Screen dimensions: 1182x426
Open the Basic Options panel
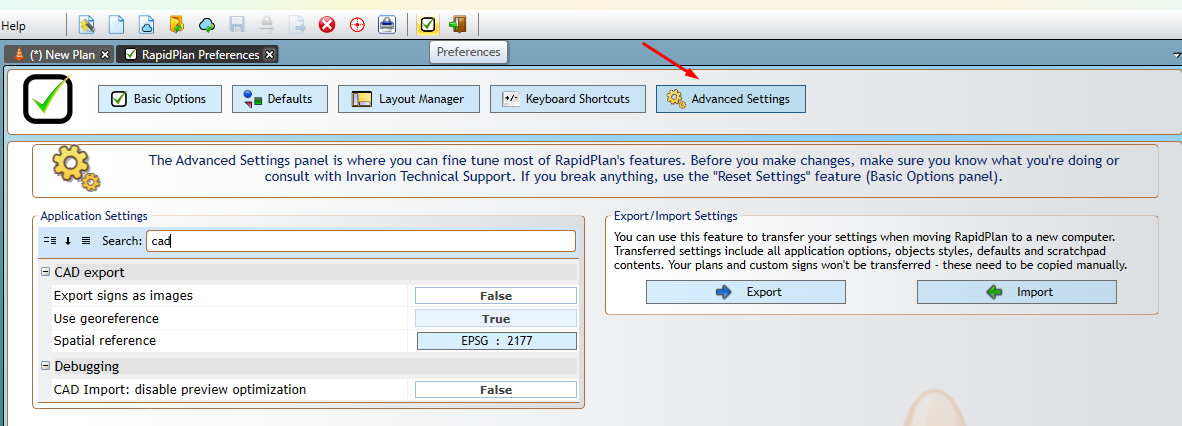tap(160, 99)
